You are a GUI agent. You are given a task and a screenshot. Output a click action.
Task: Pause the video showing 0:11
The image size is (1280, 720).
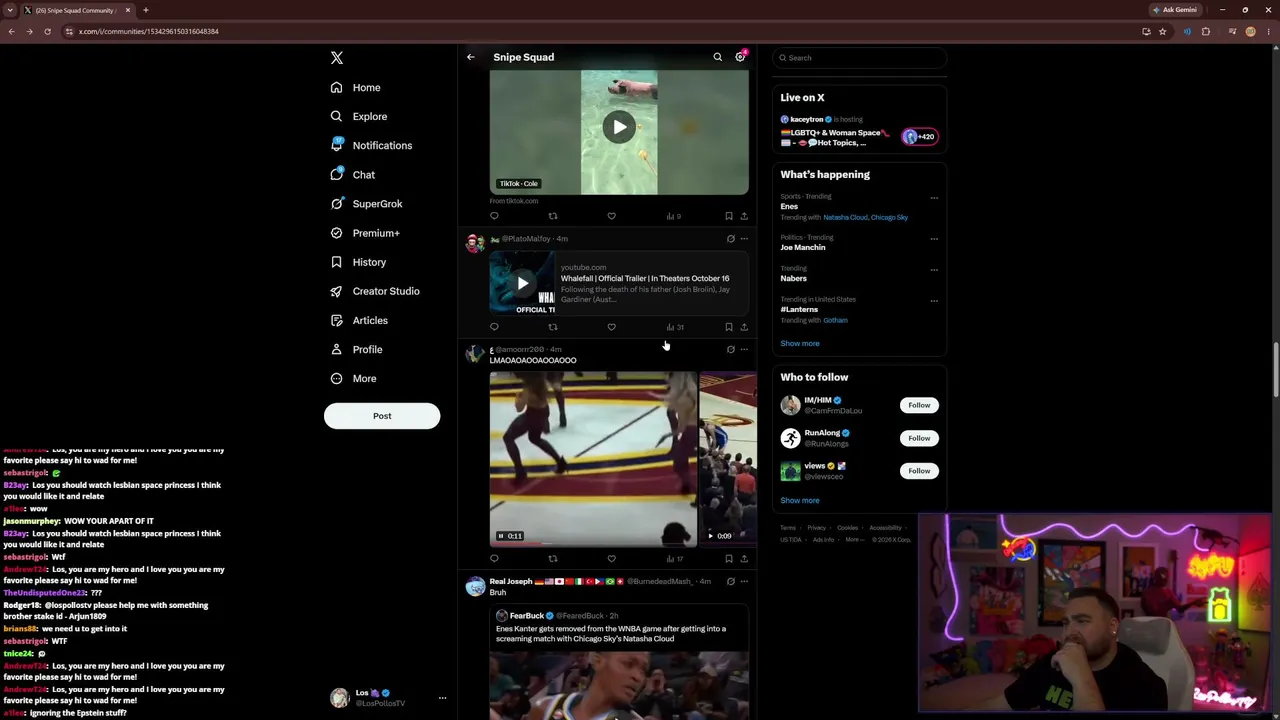point(501,536)
